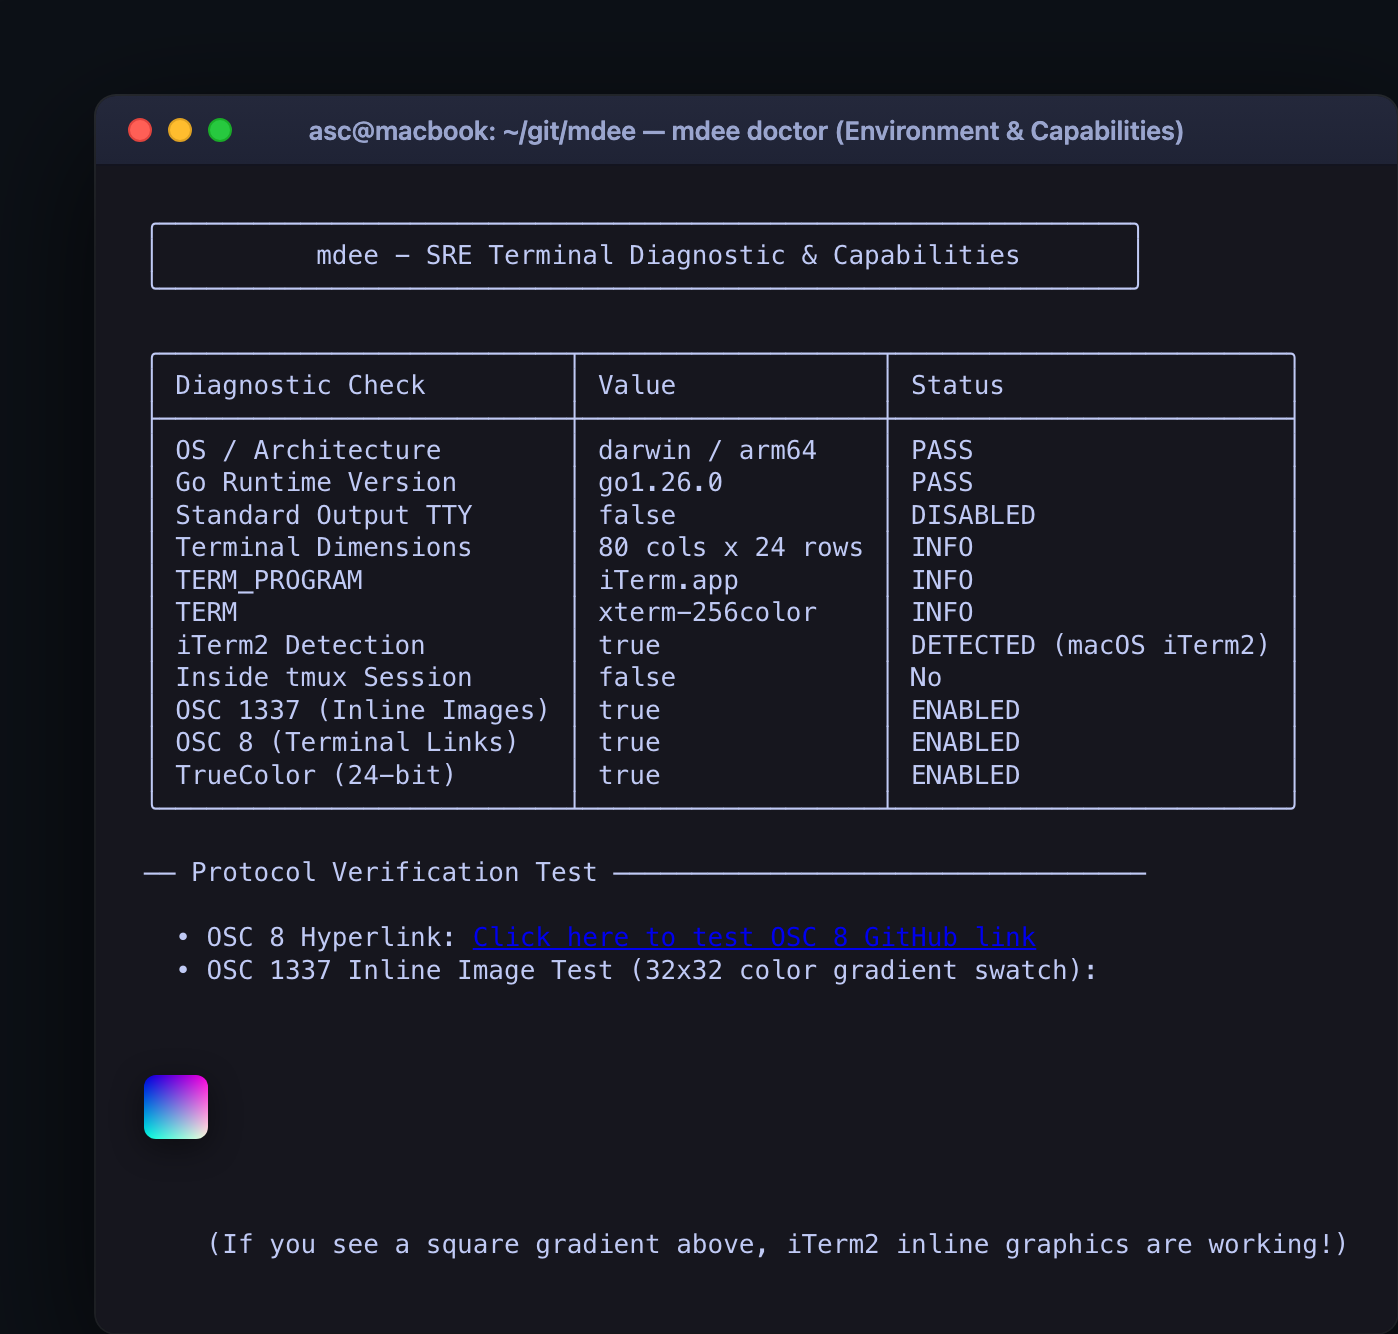Select the 'Standard Output TTY' row label
Viewport: 1398px width, 1334px height.
324,515
